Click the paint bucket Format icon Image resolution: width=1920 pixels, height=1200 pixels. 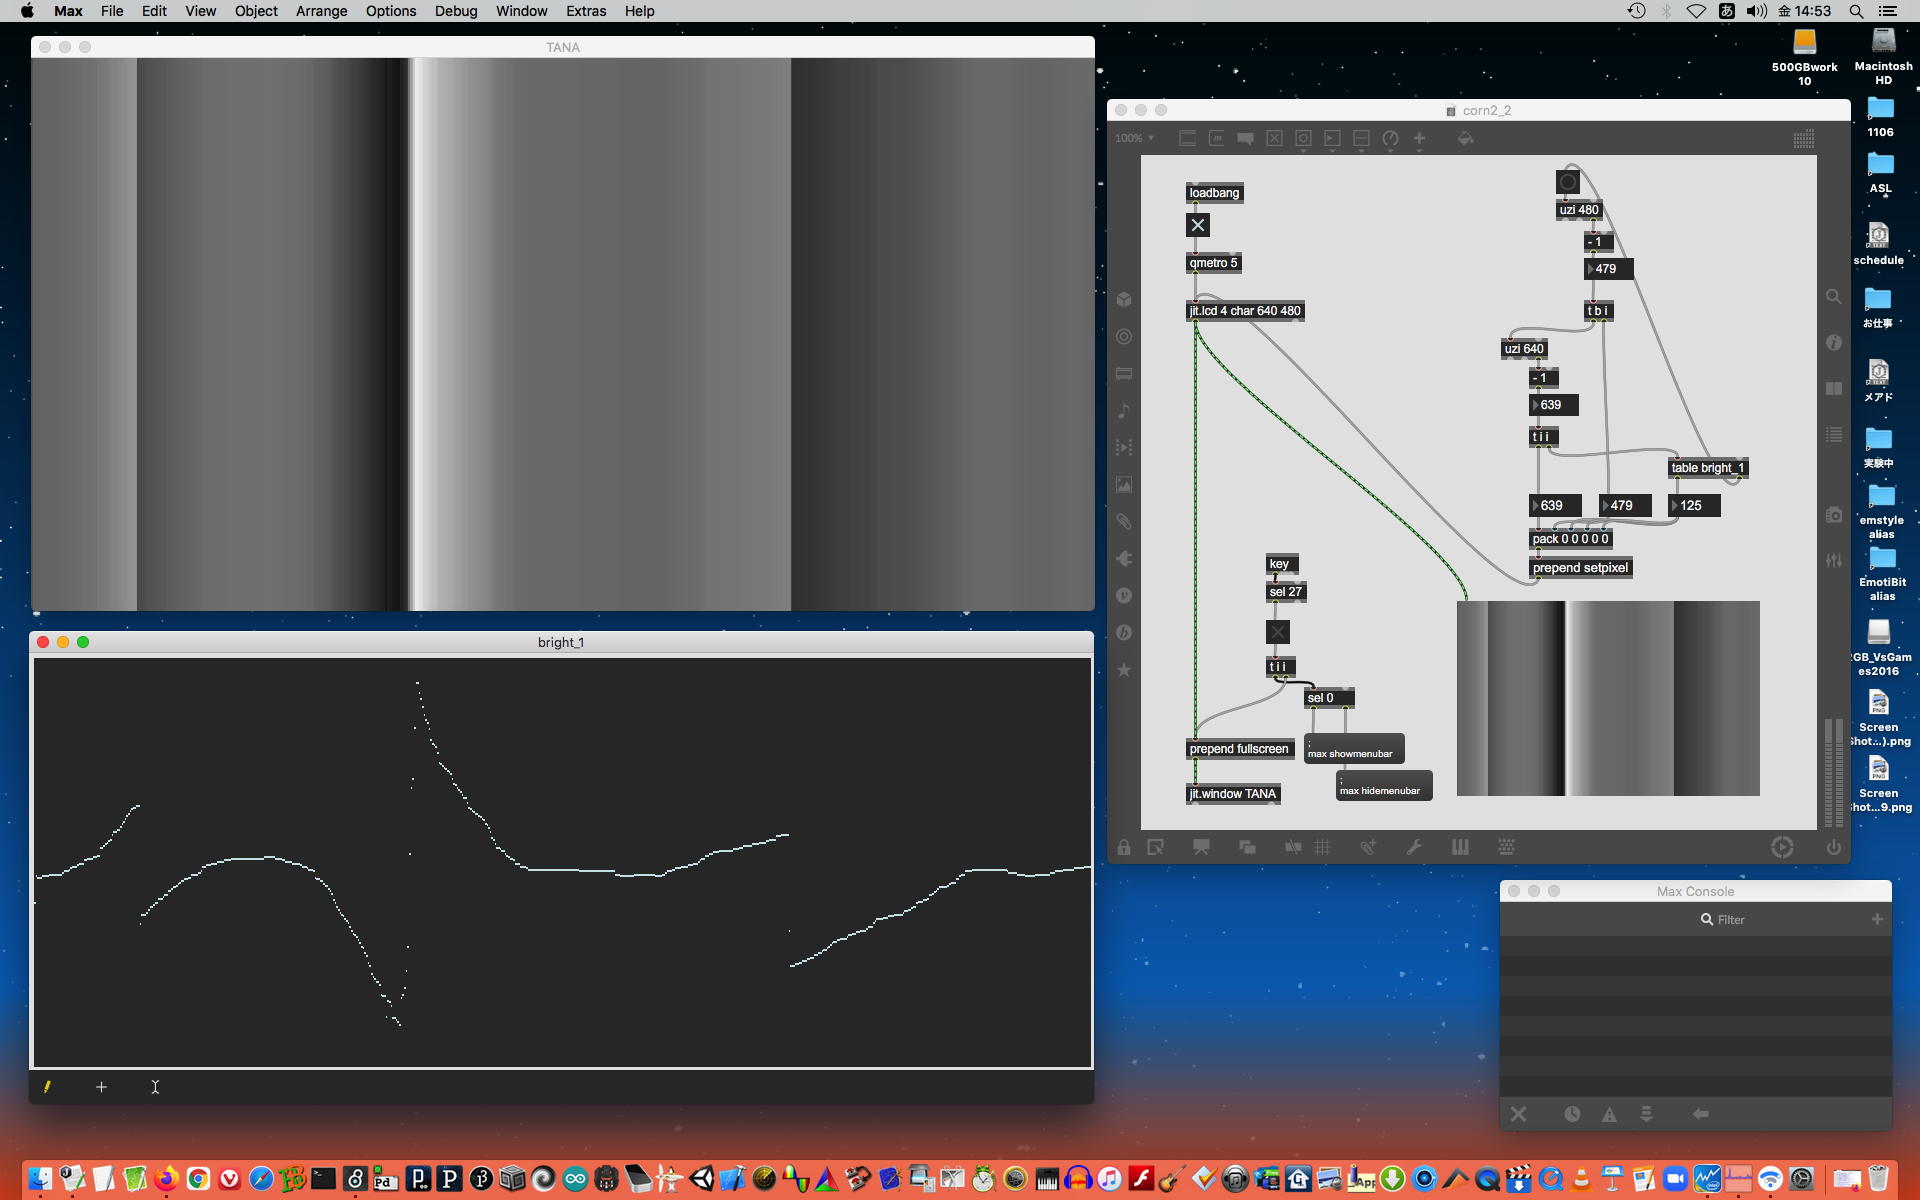1465,139
